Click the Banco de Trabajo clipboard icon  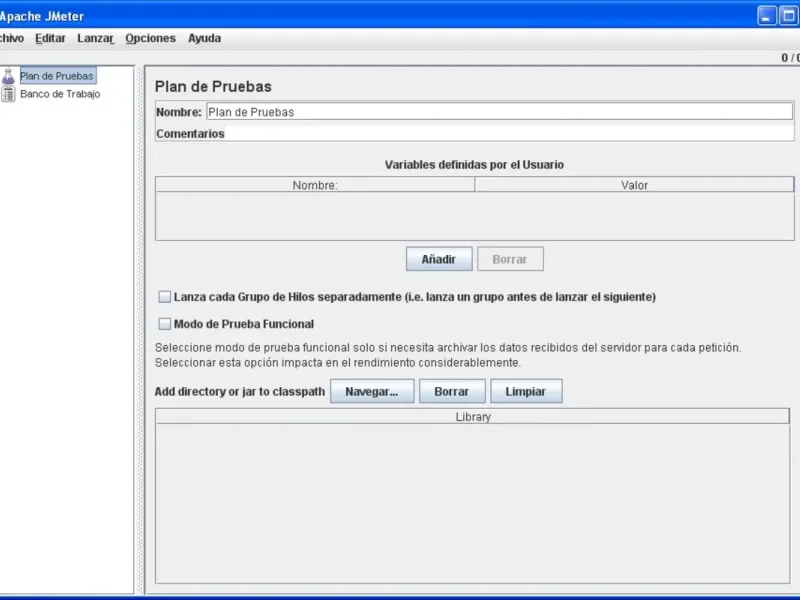point(8,94)
